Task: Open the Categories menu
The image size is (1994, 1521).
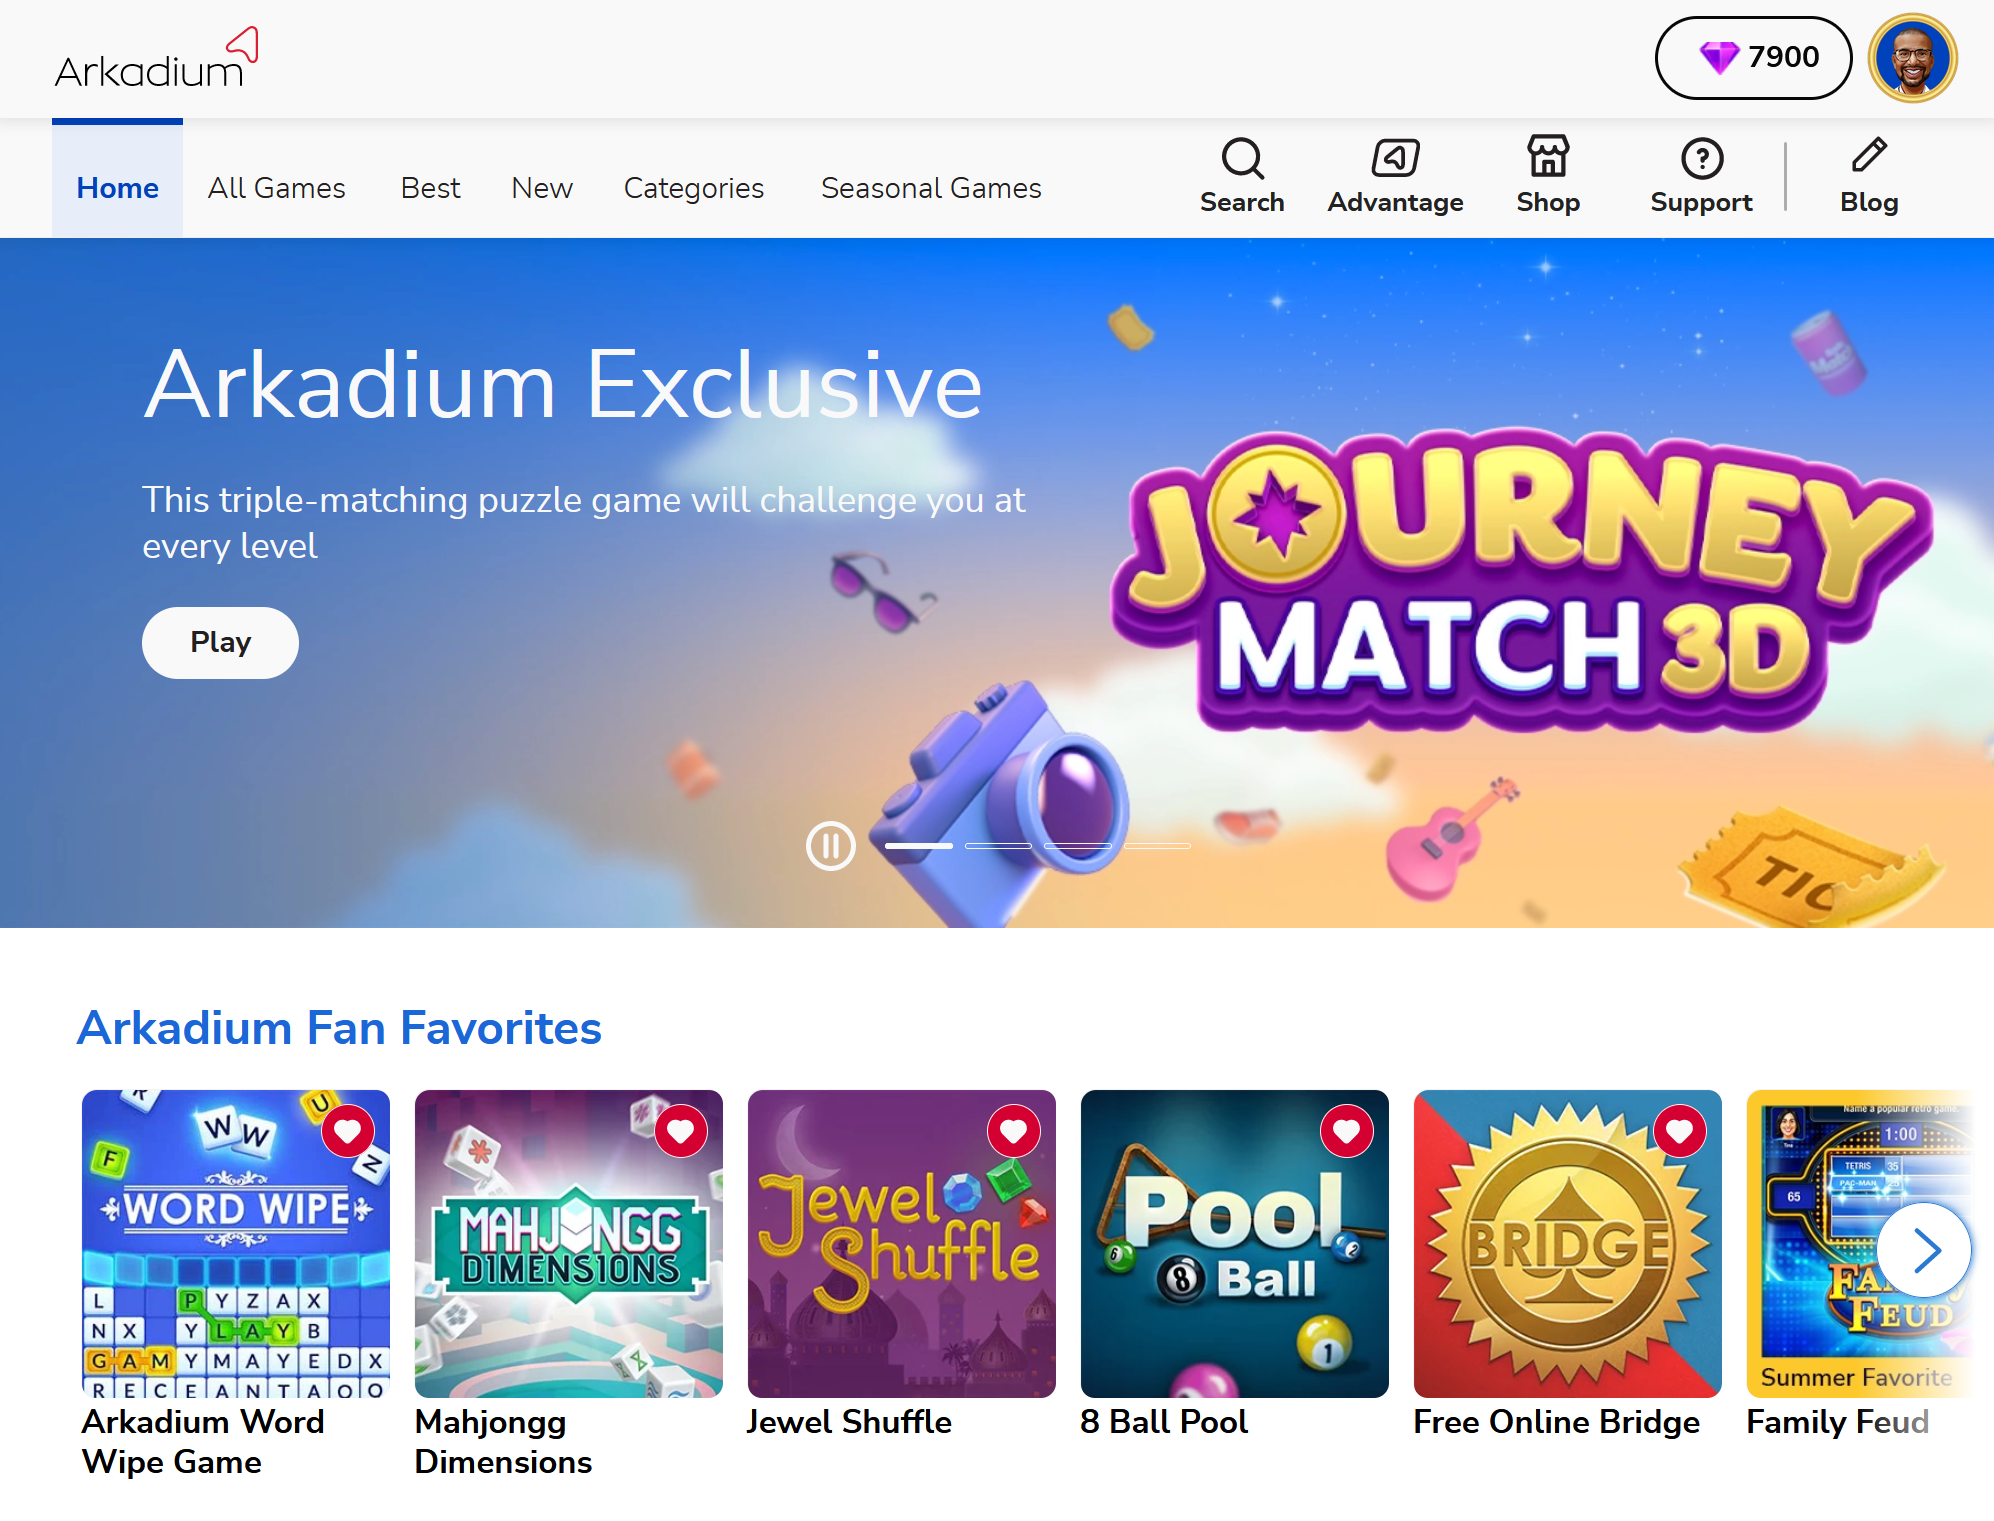Action: click(694, 188)
